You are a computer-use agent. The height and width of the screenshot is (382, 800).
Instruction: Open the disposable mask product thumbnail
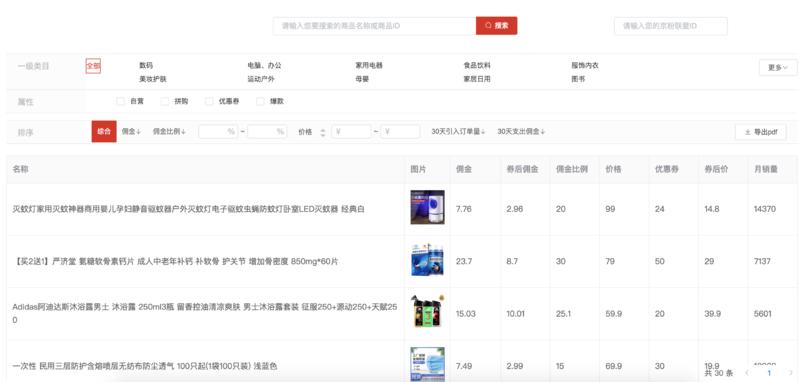[428, 364]
